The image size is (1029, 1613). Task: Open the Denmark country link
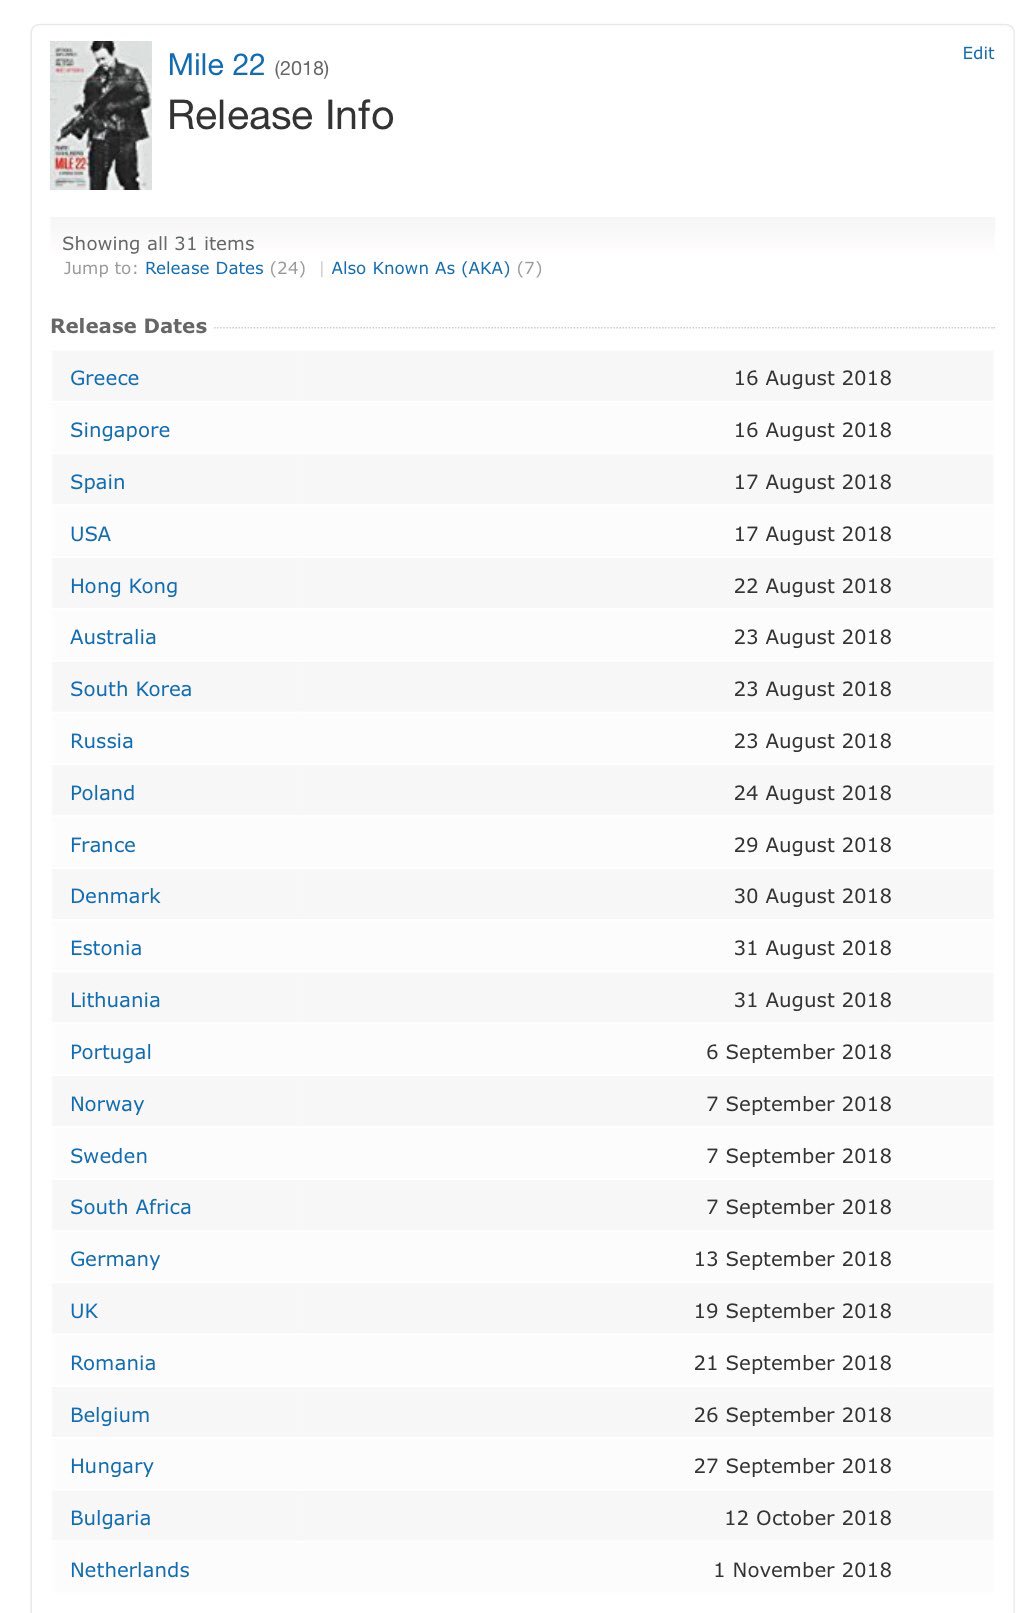tap(115, 896)
